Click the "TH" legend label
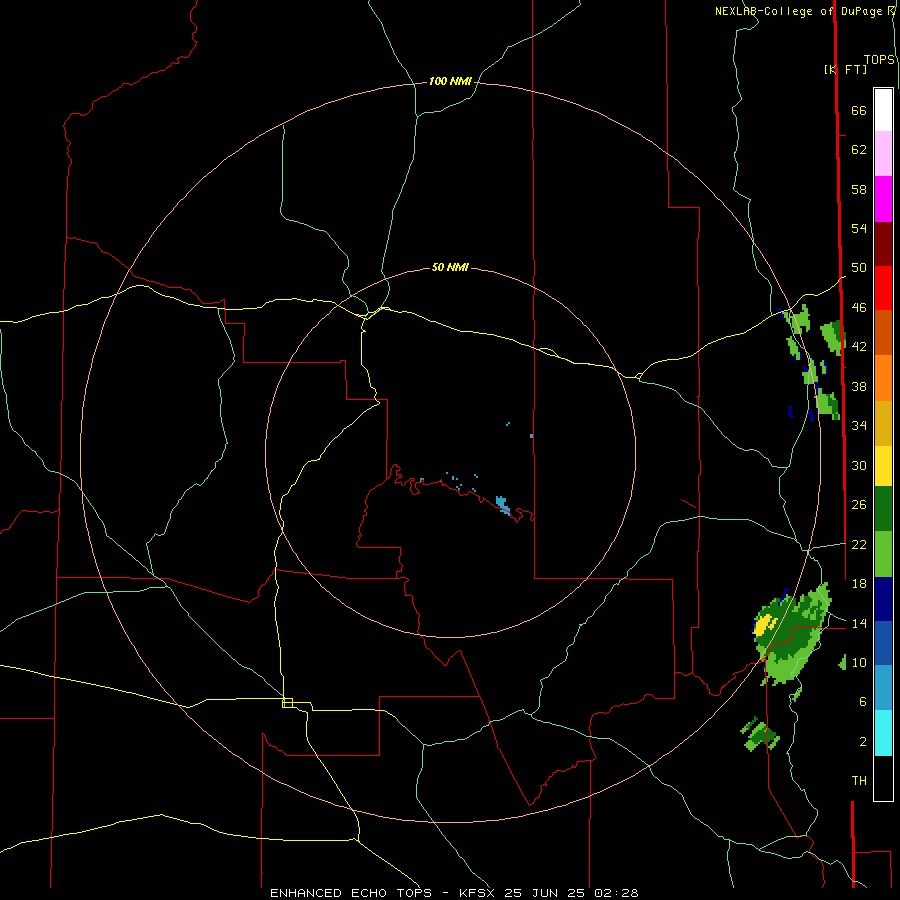This screenshot has width=900, height=900. pos(859,781)
